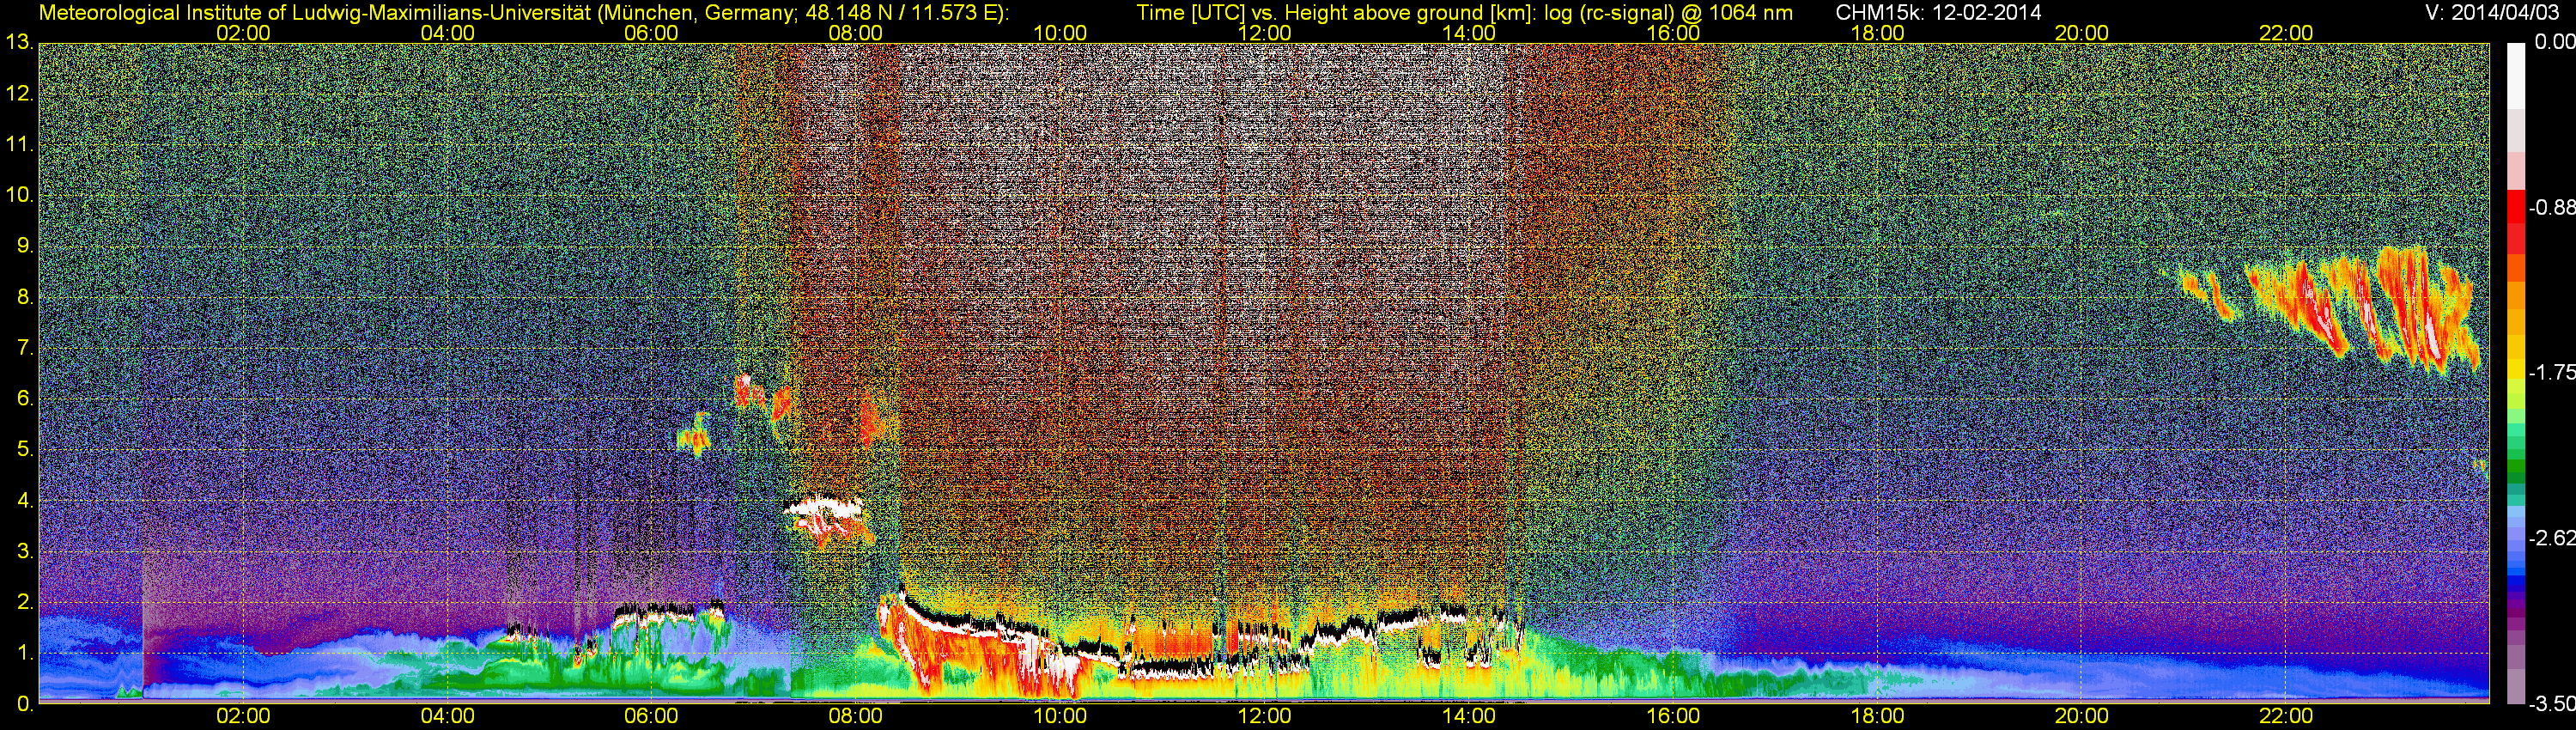The width and height of the screenshot is (2576, 730).
Task: Click the 4 km height axis label
Action: click(x=24, y=501)
